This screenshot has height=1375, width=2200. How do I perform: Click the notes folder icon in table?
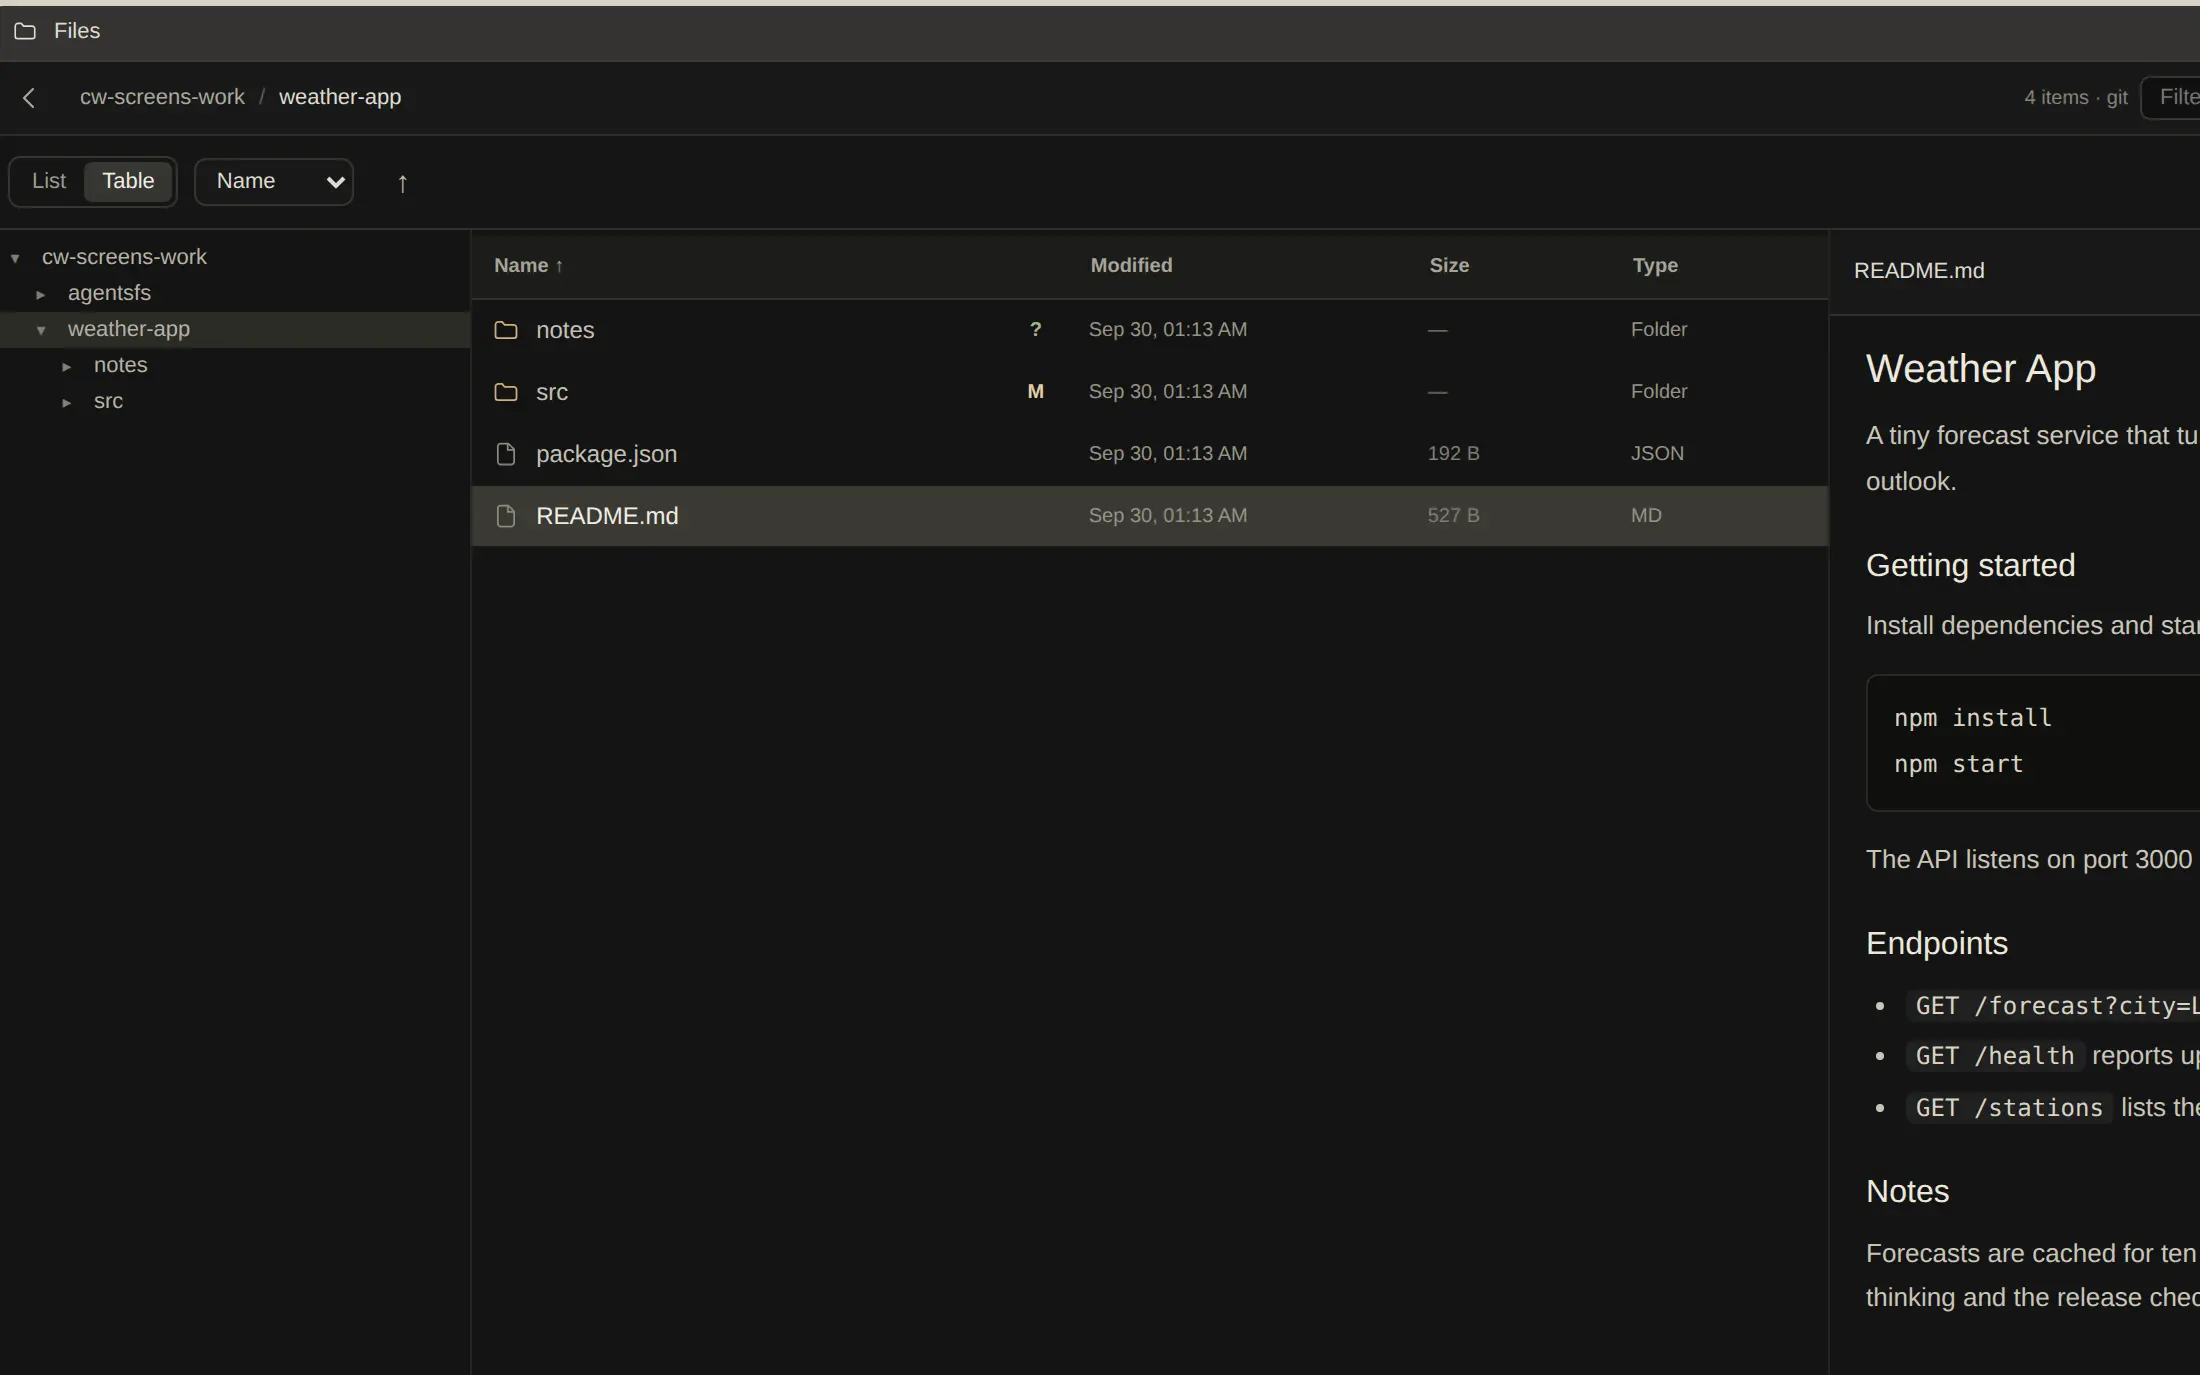[x=506, y=330]
